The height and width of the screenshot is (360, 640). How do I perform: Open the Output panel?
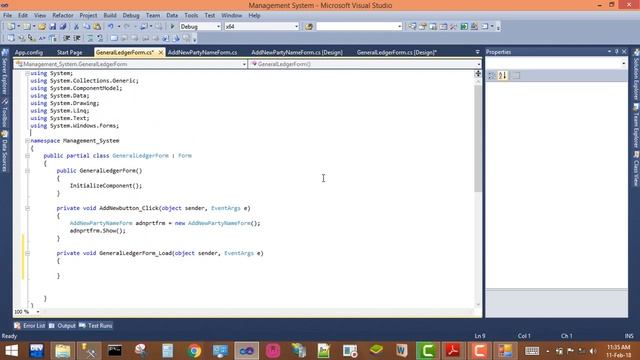tap(62, 326)
